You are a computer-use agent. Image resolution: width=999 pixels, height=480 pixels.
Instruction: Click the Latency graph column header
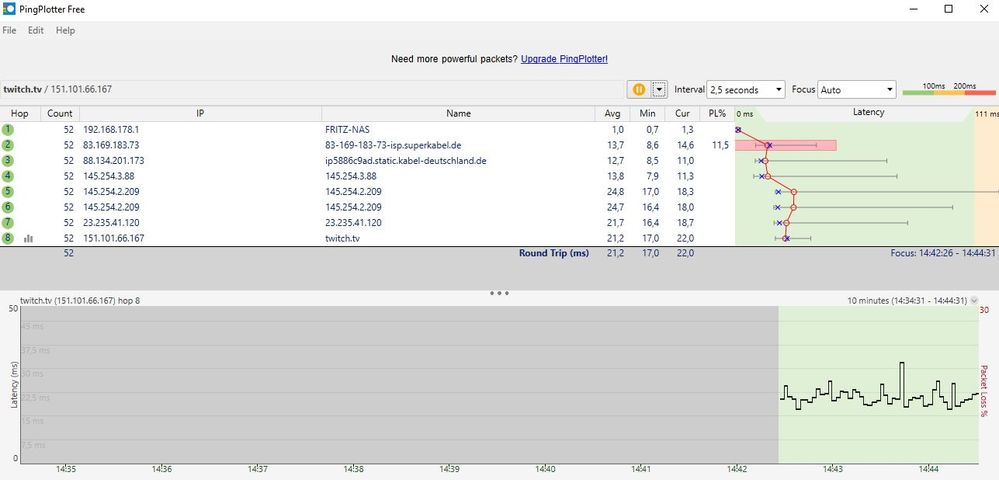click(x=868, y=113)
